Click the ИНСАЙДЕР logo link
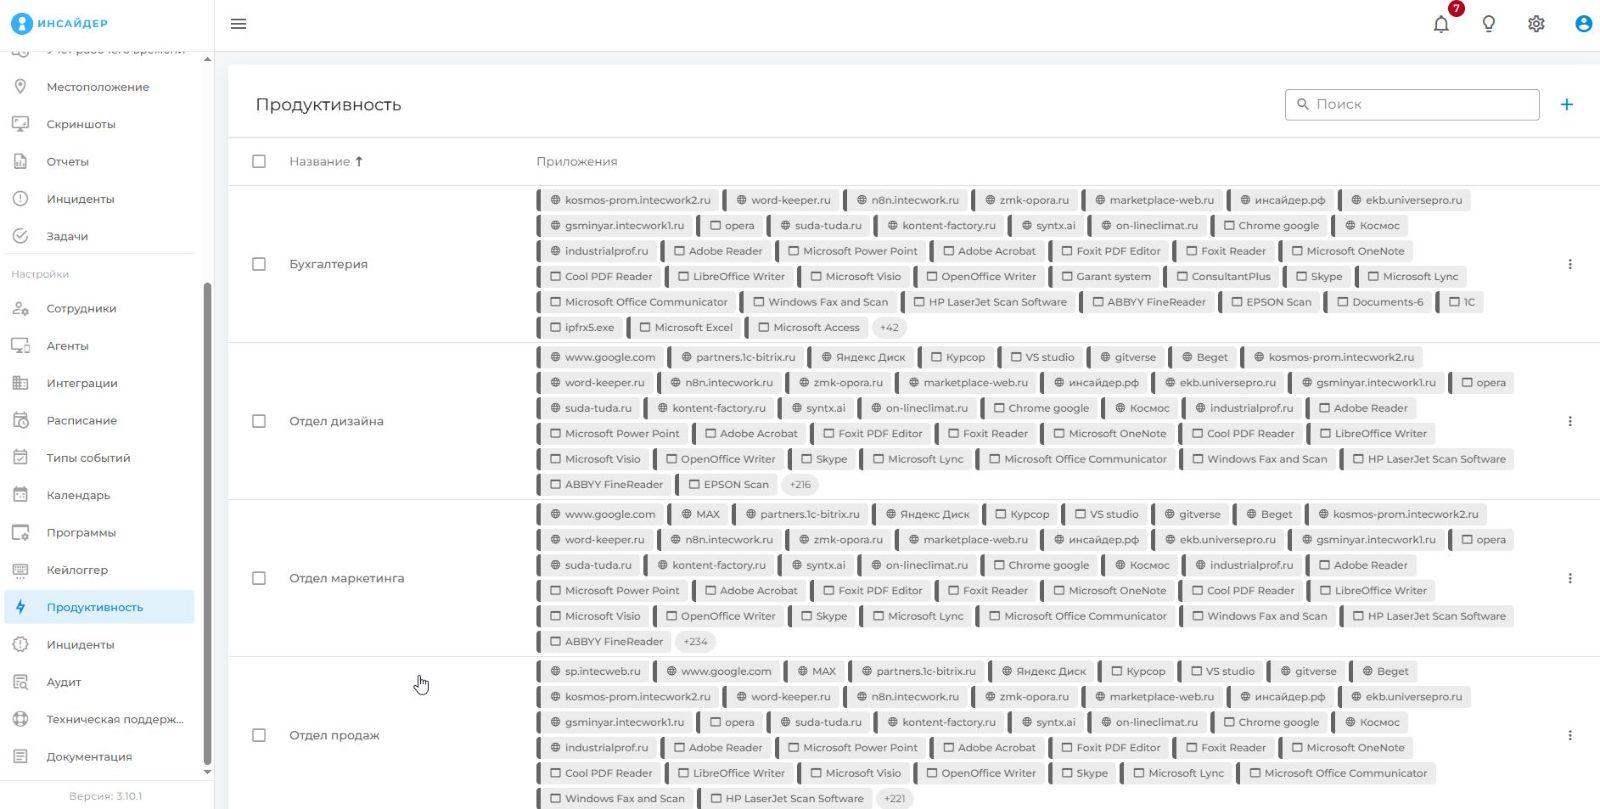This screenshot has height=809, width=1600. tap(59, 23)
